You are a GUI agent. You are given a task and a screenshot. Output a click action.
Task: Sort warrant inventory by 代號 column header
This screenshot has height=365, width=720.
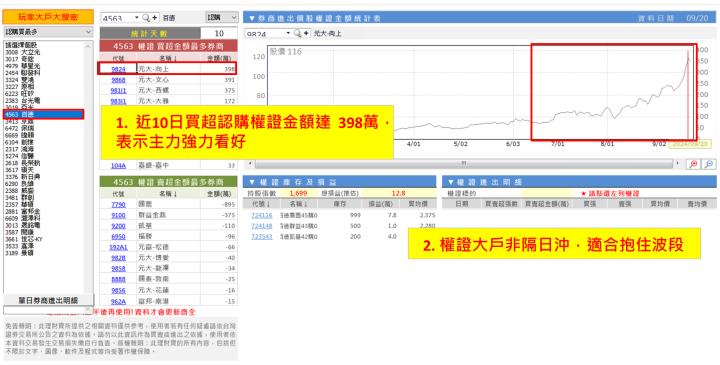point(261,204)
